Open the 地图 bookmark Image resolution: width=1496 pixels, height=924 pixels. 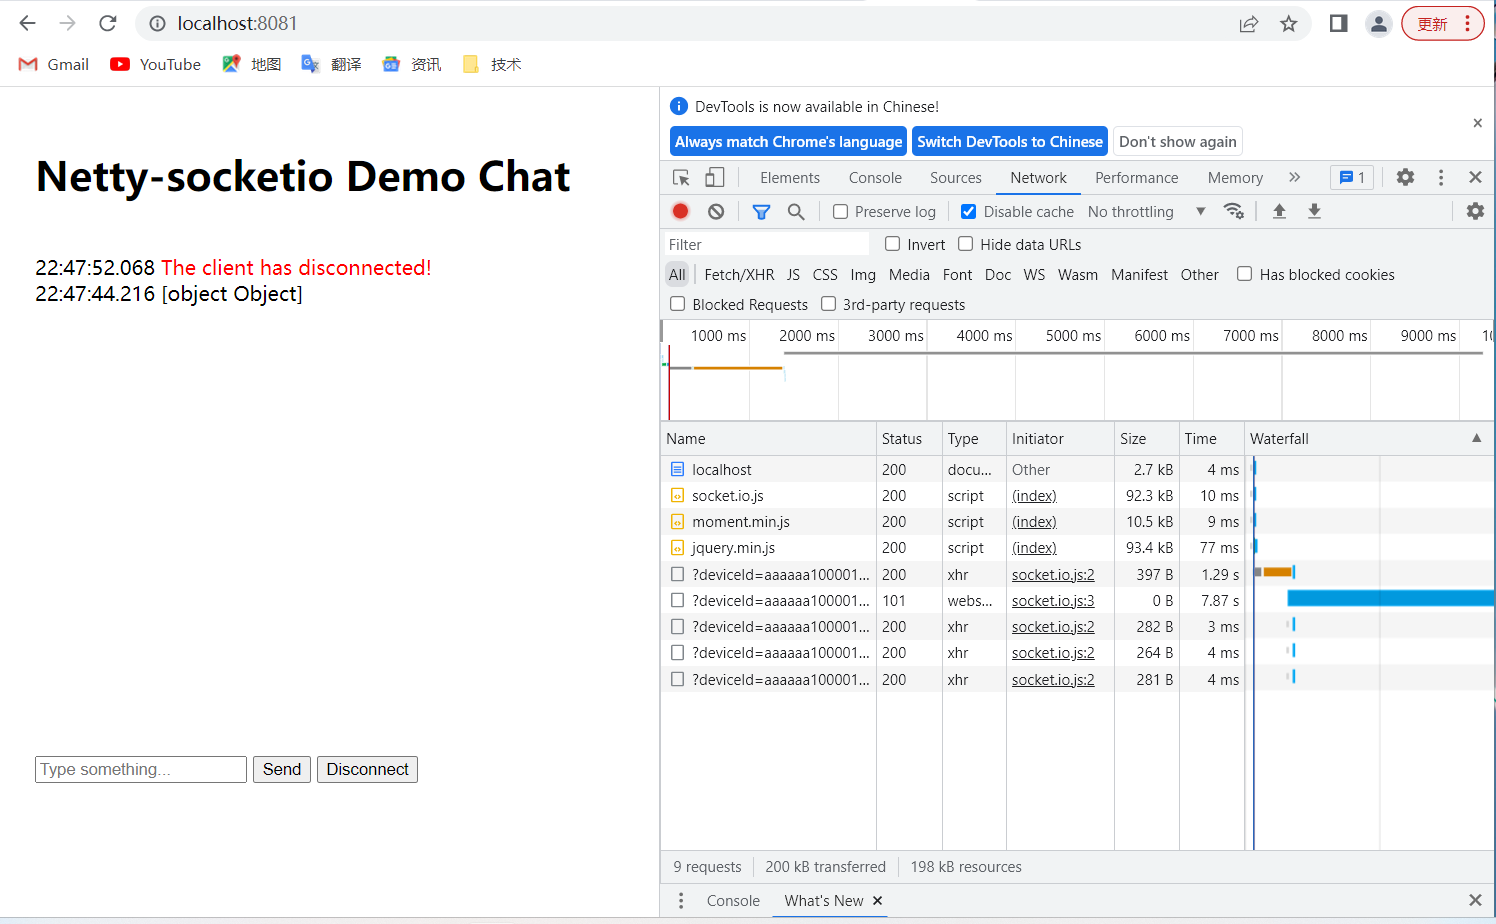coord(252,64)
